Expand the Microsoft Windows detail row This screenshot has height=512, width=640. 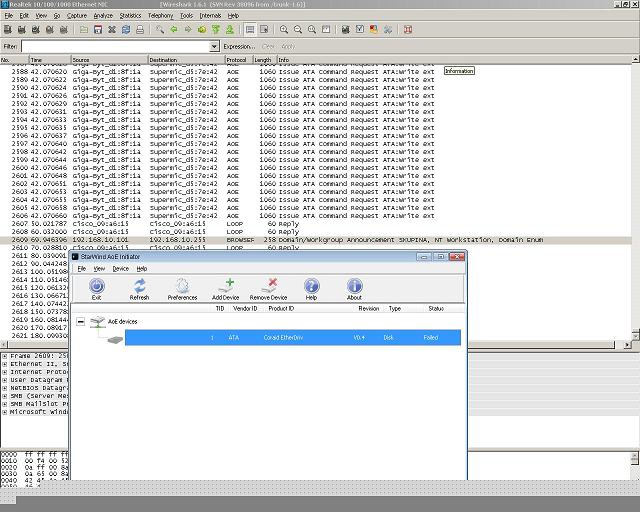(4, 412)
